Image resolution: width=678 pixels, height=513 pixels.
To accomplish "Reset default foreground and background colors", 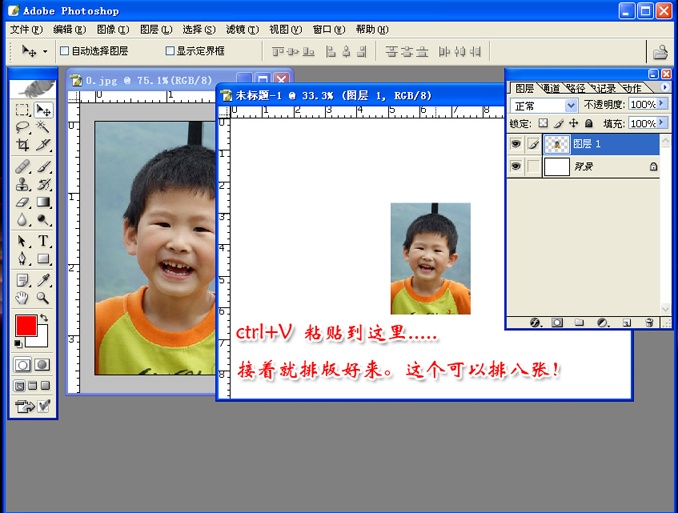I will (18, 344).
